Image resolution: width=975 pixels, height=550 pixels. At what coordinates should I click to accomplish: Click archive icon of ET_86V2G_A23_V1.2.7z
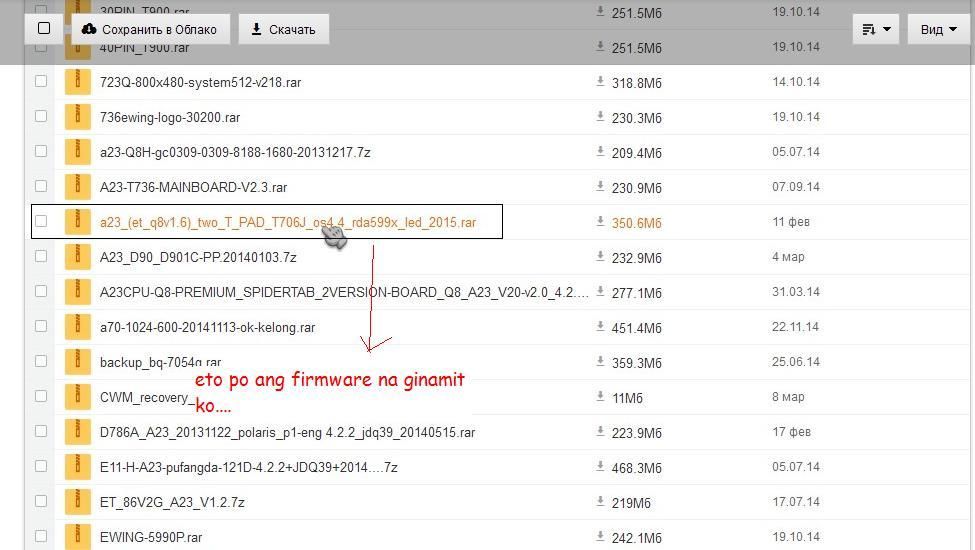click(x=77, y=502)
